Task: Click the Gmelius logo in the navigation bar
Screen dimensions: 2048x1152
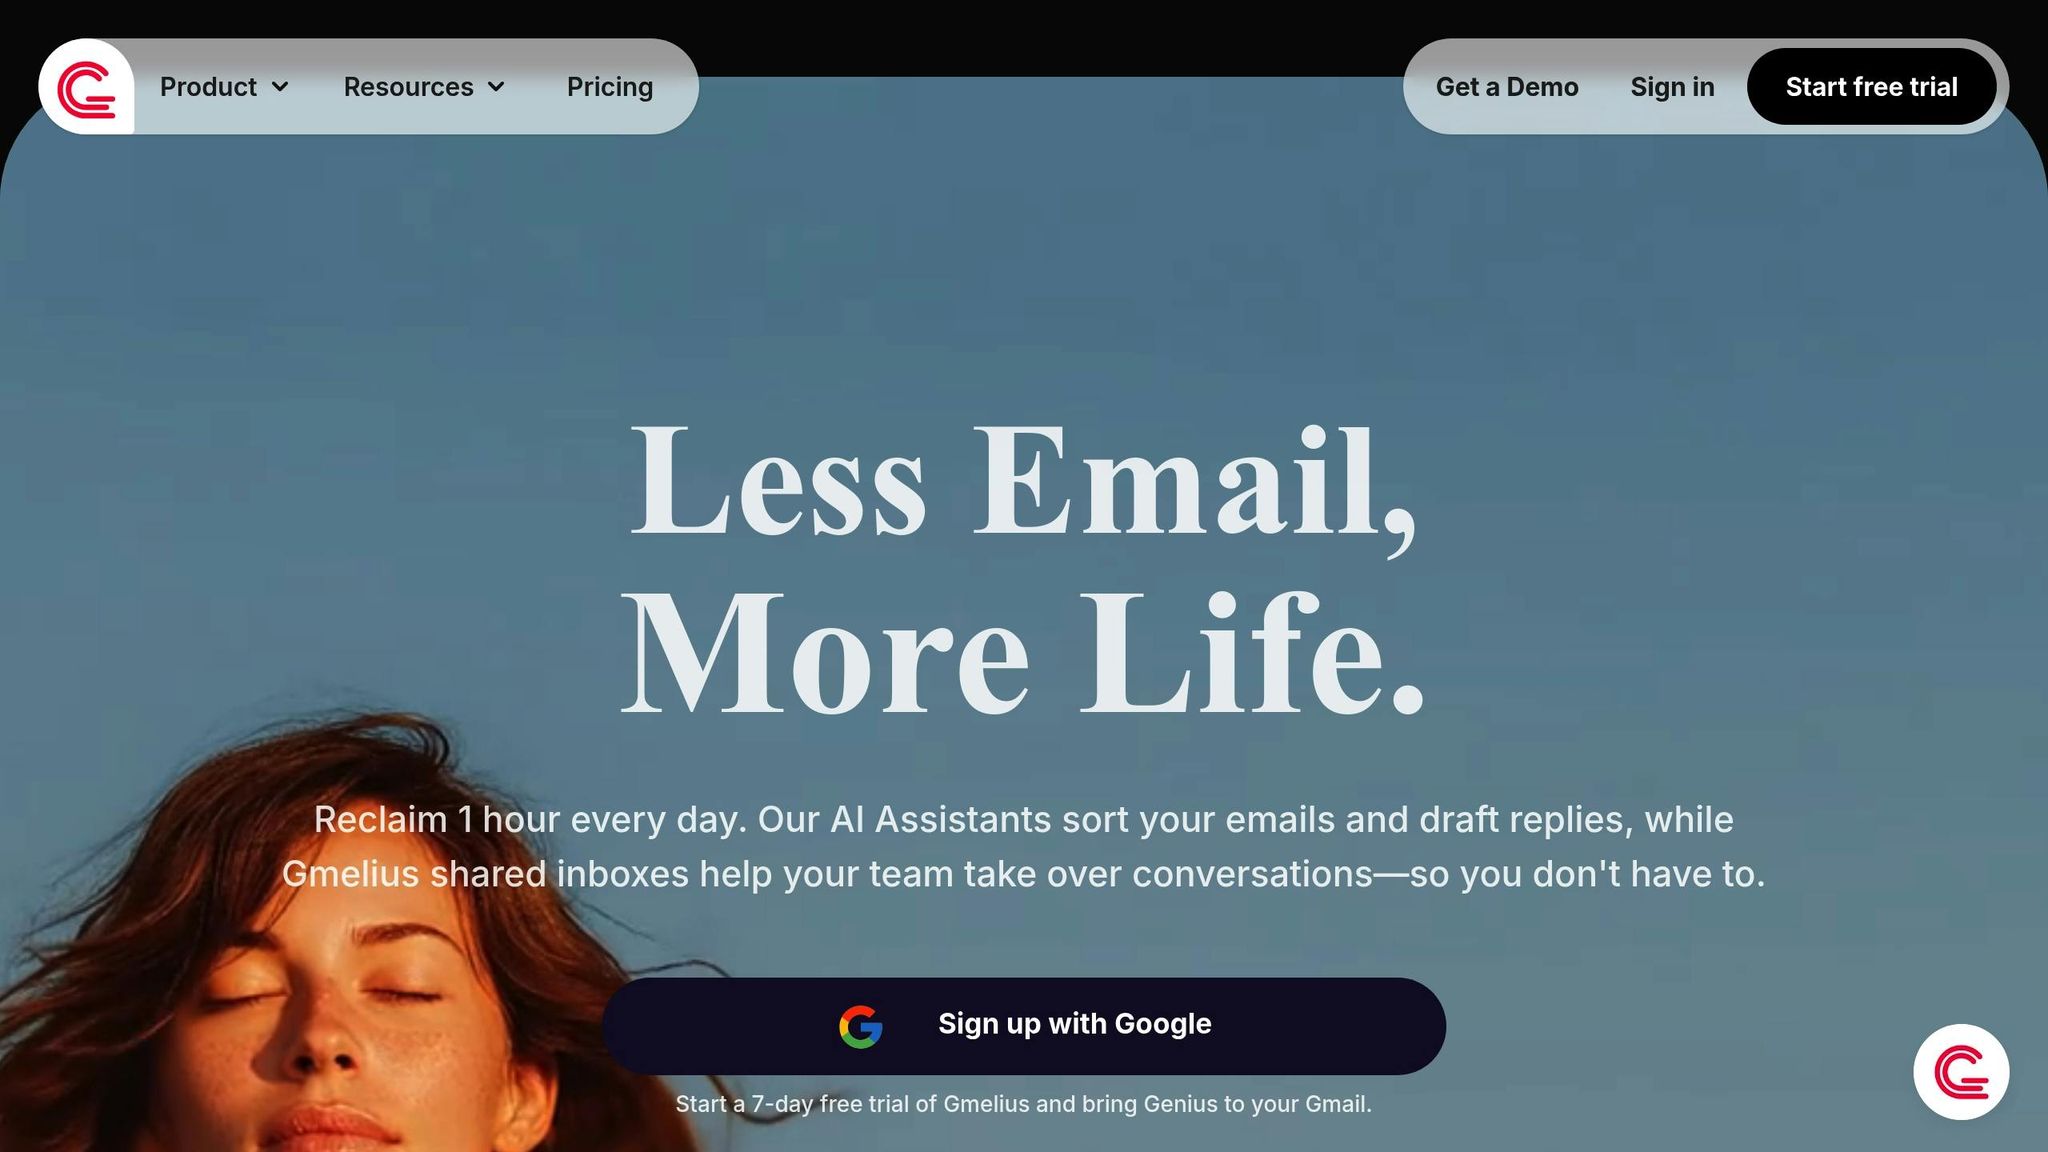Action: coord(86,87)
